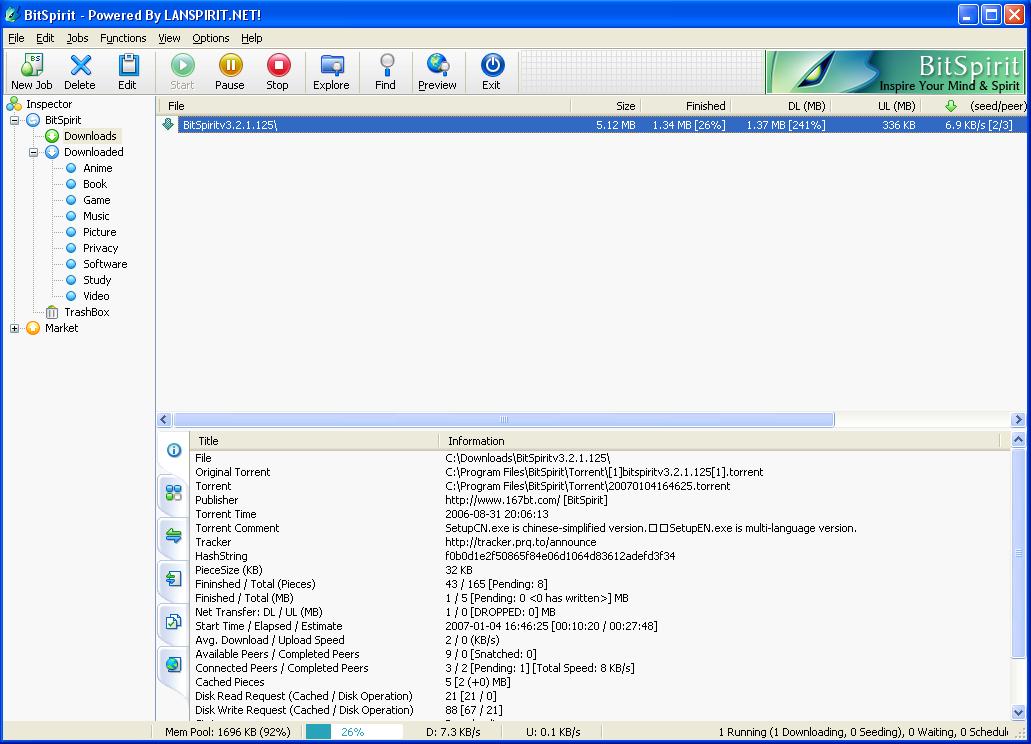This screenshot has height=744, width=1031.
Task: Open the Help menu
Action: click(x=251, y=38)
